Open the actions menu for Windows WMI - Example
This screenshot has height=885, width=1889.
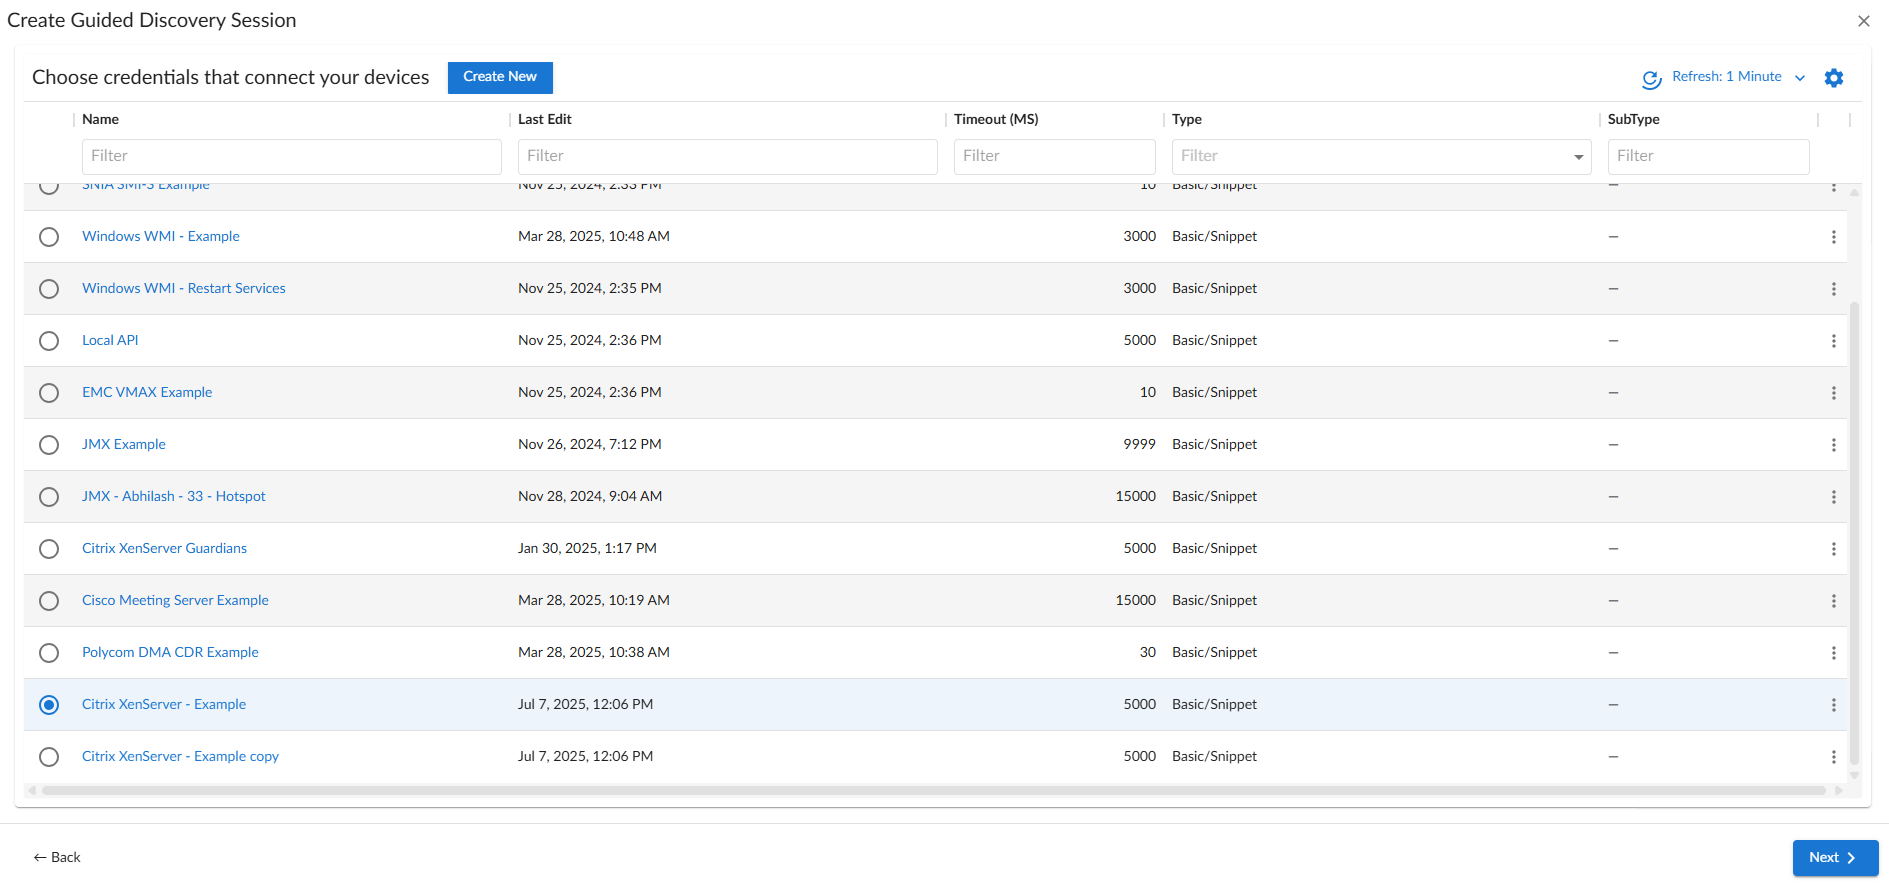(x=1833, y=237)
